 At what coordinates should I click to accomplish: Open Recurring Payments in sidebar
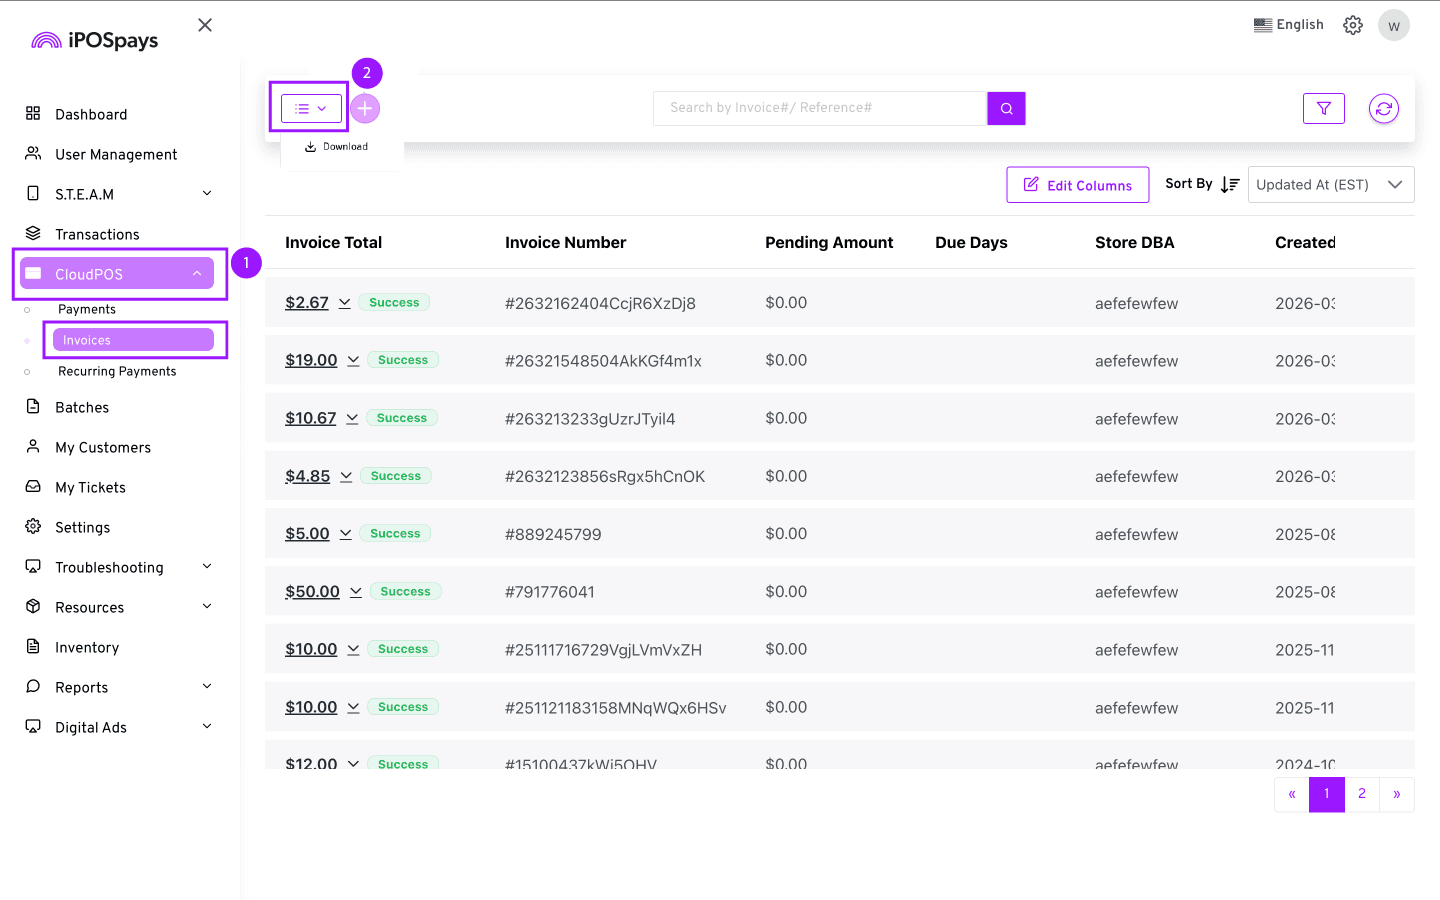(117, 372)
